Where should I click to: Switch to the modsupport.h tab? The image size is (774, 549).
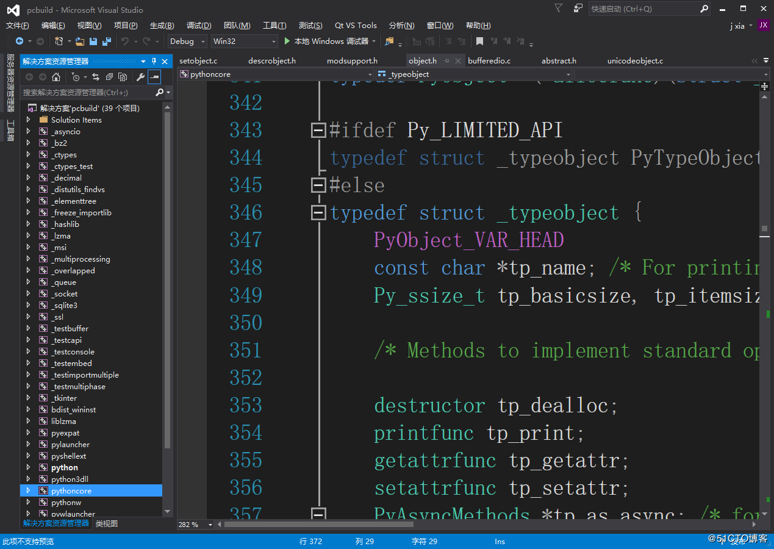[x=352, y=61]
